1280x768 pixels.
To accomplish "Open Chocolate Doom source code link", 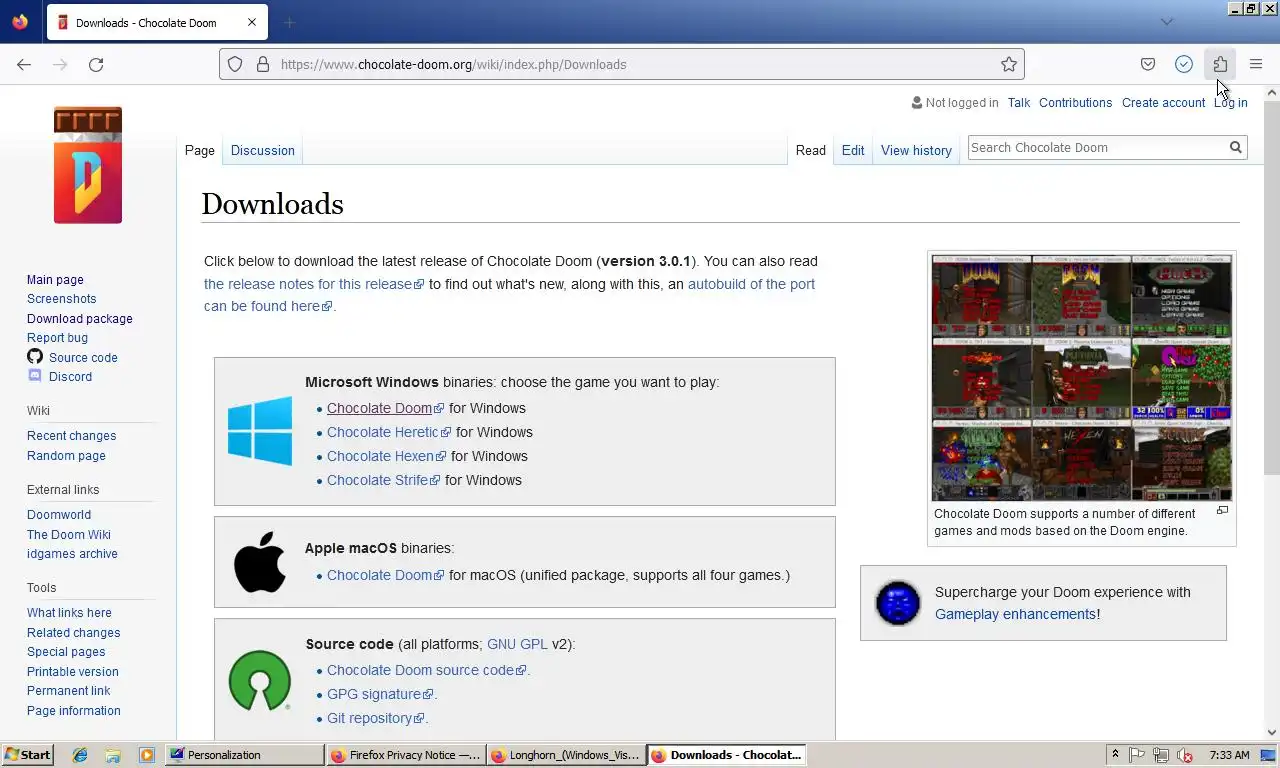I will [426, 670].
